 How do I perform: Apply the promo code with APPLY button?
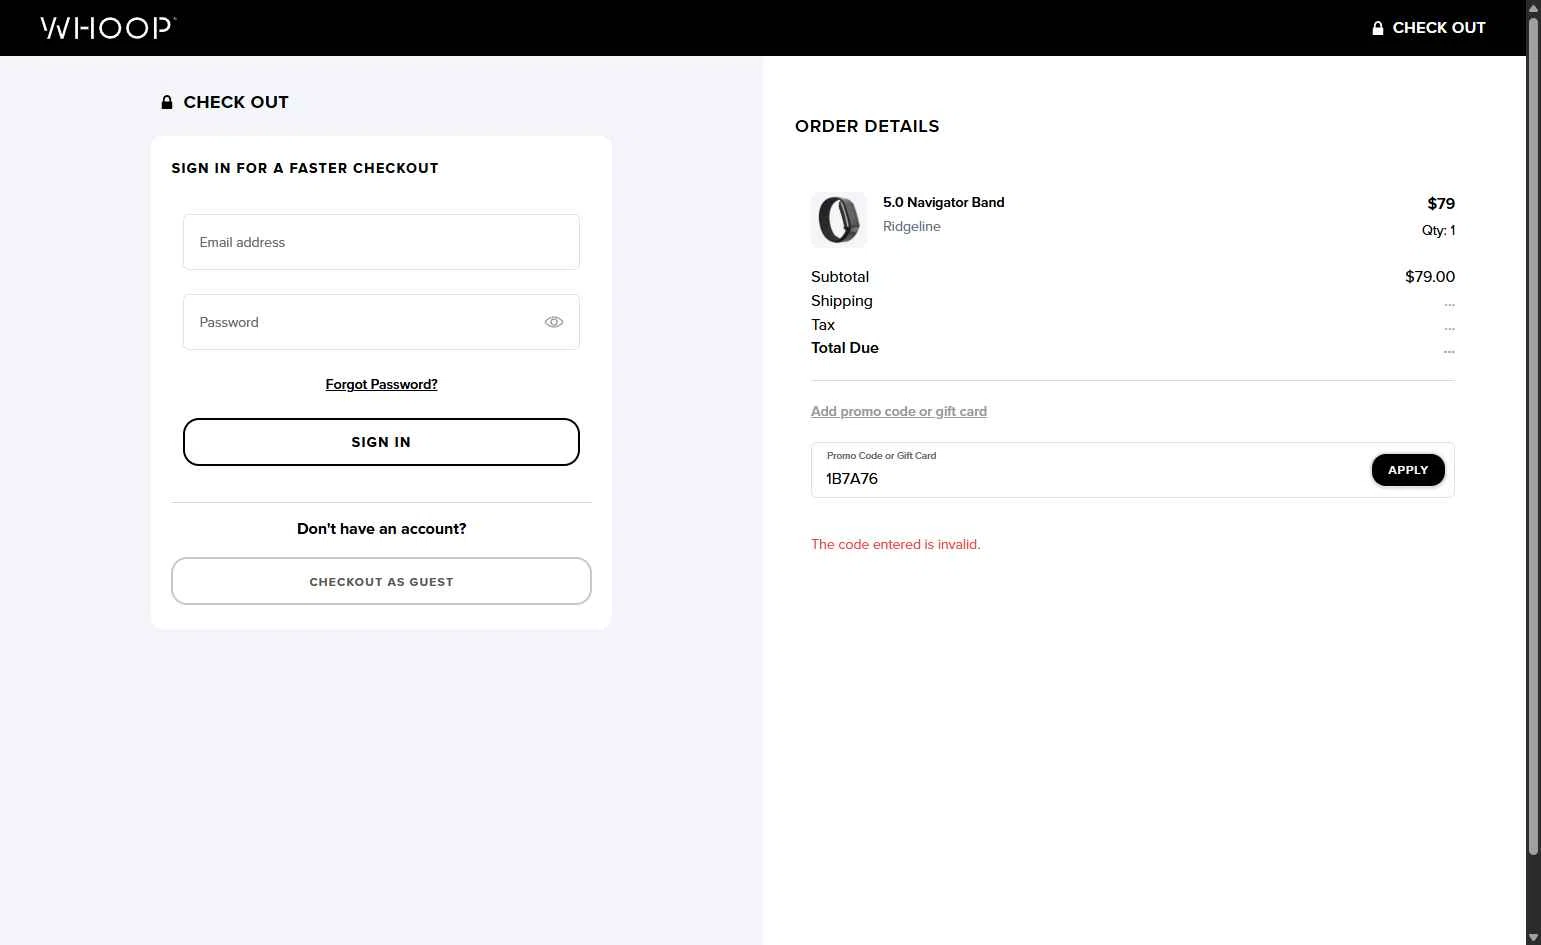1408,470
